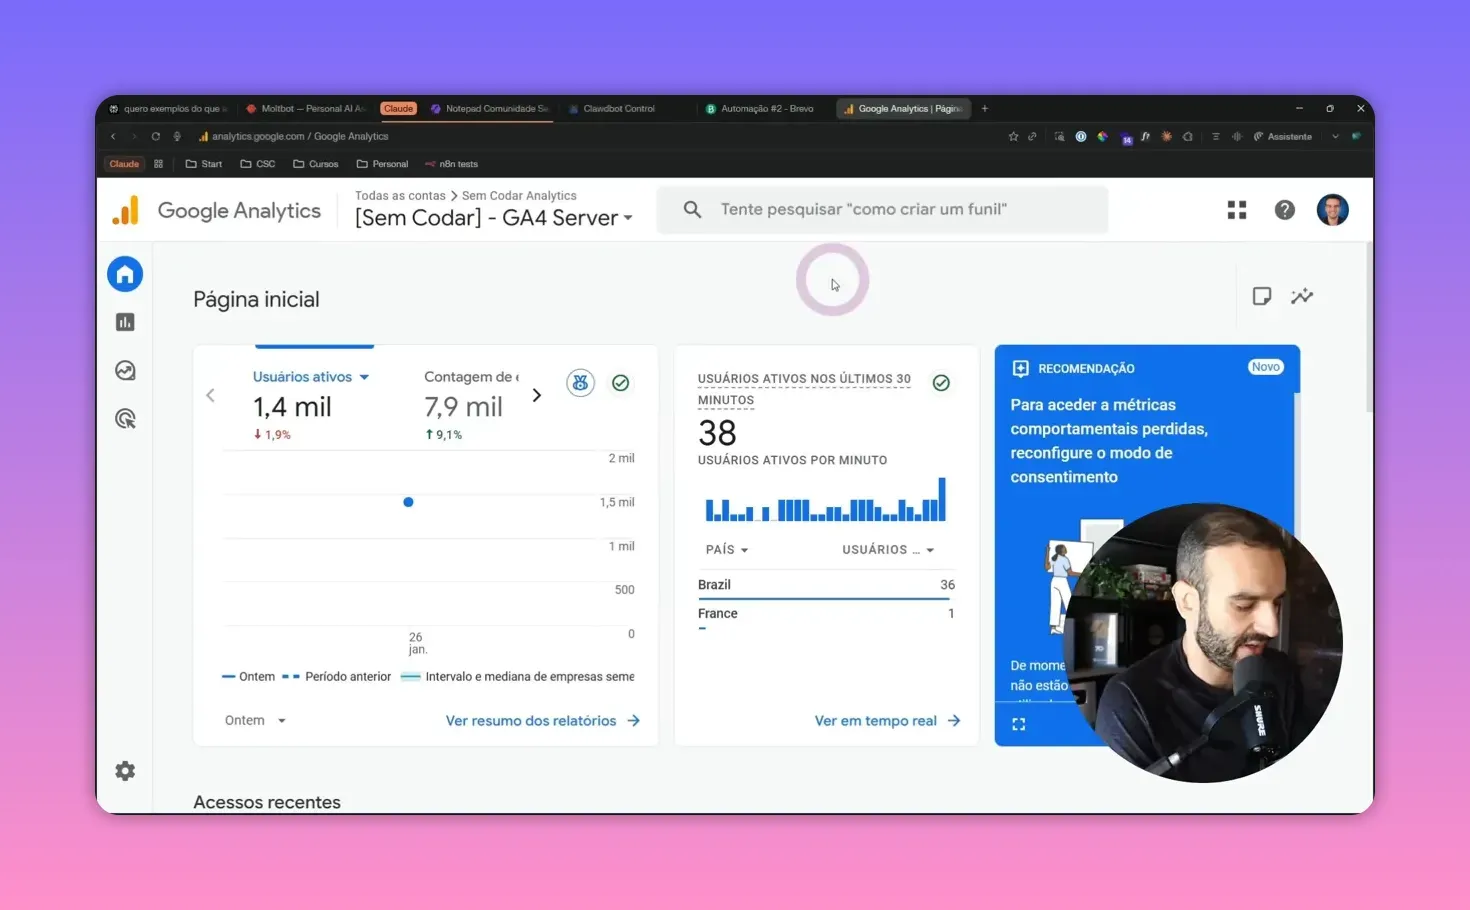Click Ver resumo dos relatórios link
Image resolution: width=1470 pixels, height=910 pixels.
542,721
